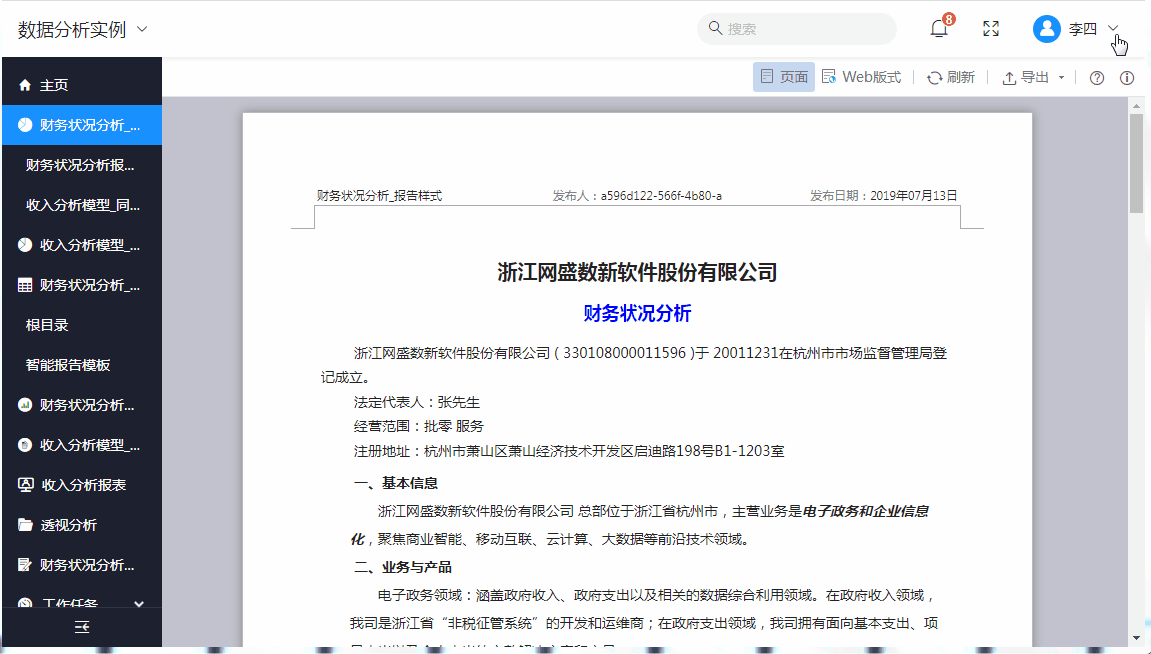The height and width of the screenshot is (654, 1151).
Task: Open the notification bell with 8 alerts
Action: [939, 29]
